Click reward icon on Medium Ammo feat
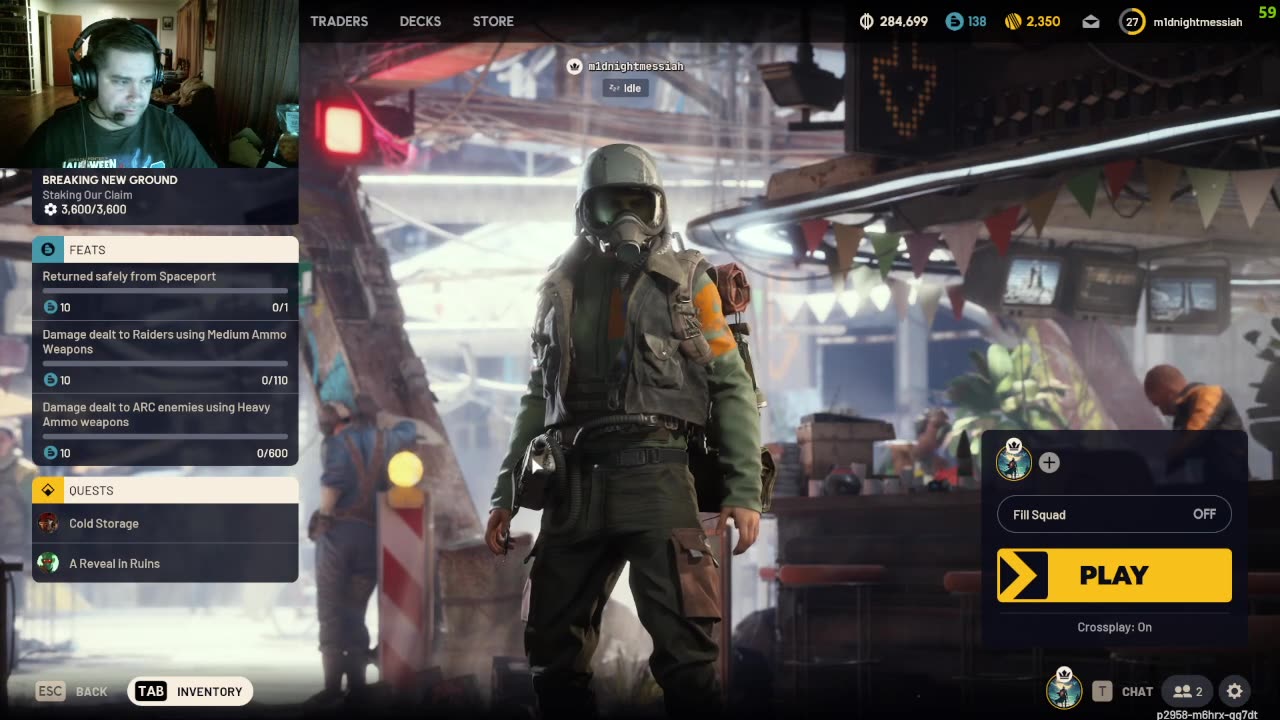Image resolution: width=1280 pixels, height=720 pixels. click(50, 380)
